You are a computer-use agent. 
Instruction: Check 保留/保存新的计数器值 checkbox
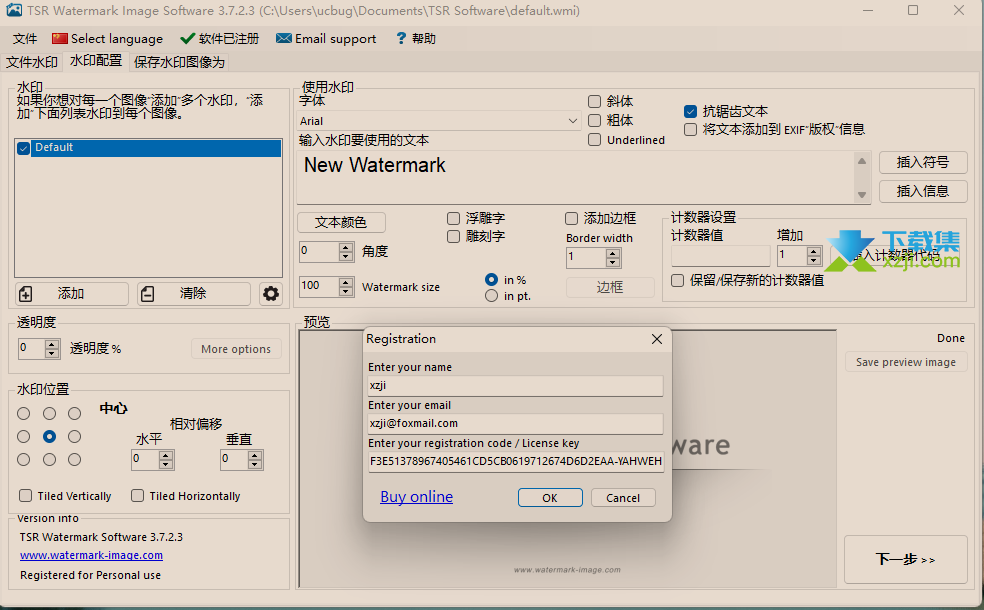[x=677, y=281]
